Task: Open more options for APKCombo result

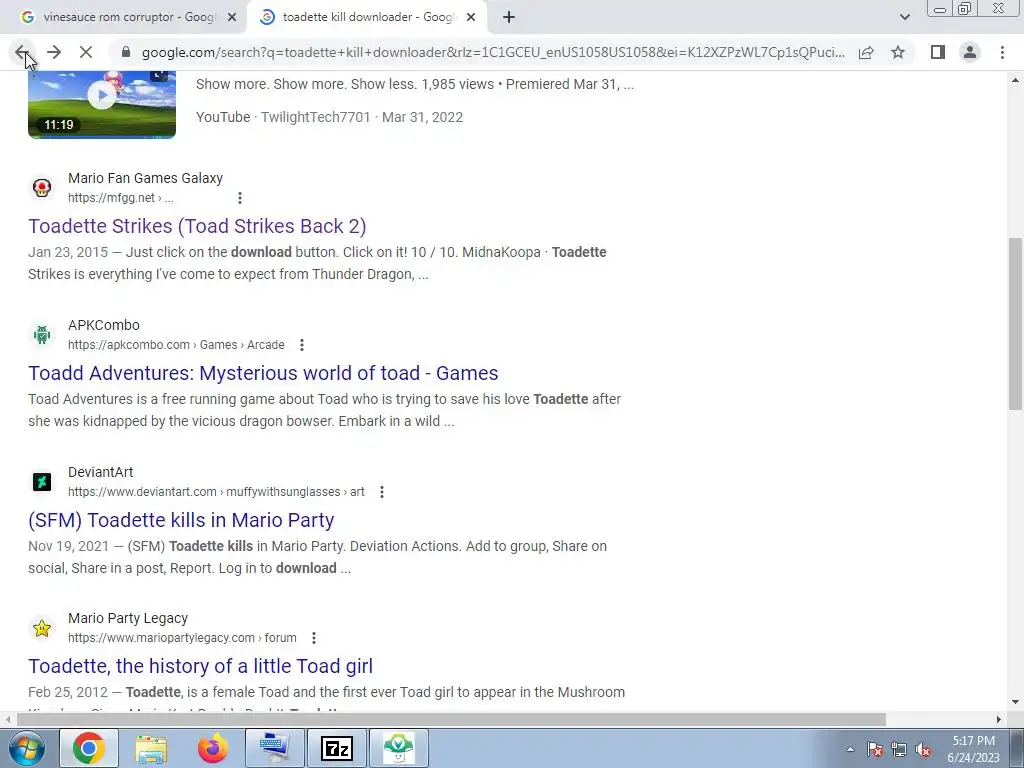Action: click(302, 345)
